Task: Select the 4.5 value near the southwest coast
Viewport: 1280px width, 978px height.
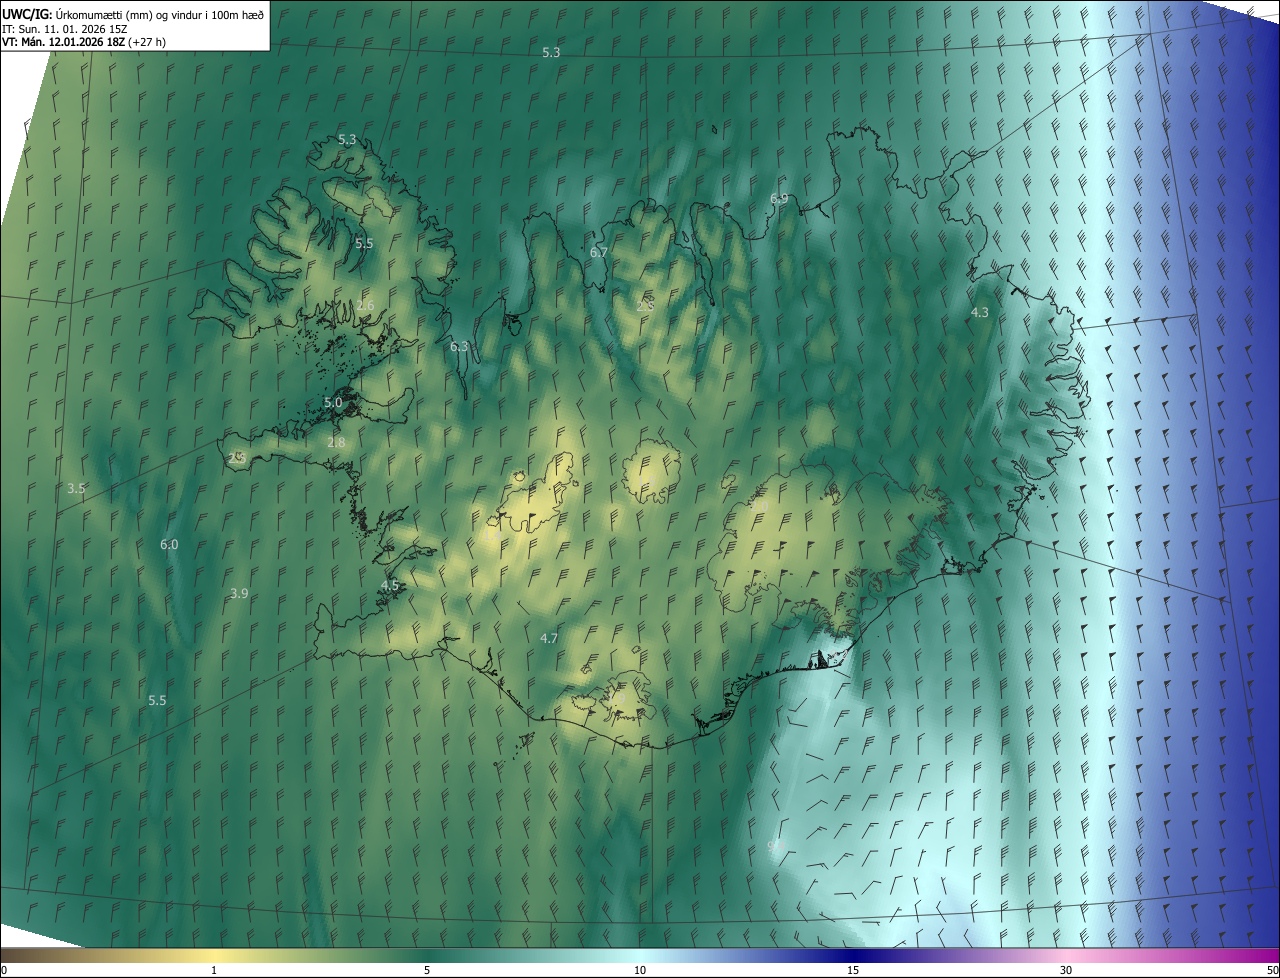Action: point(390,585)
